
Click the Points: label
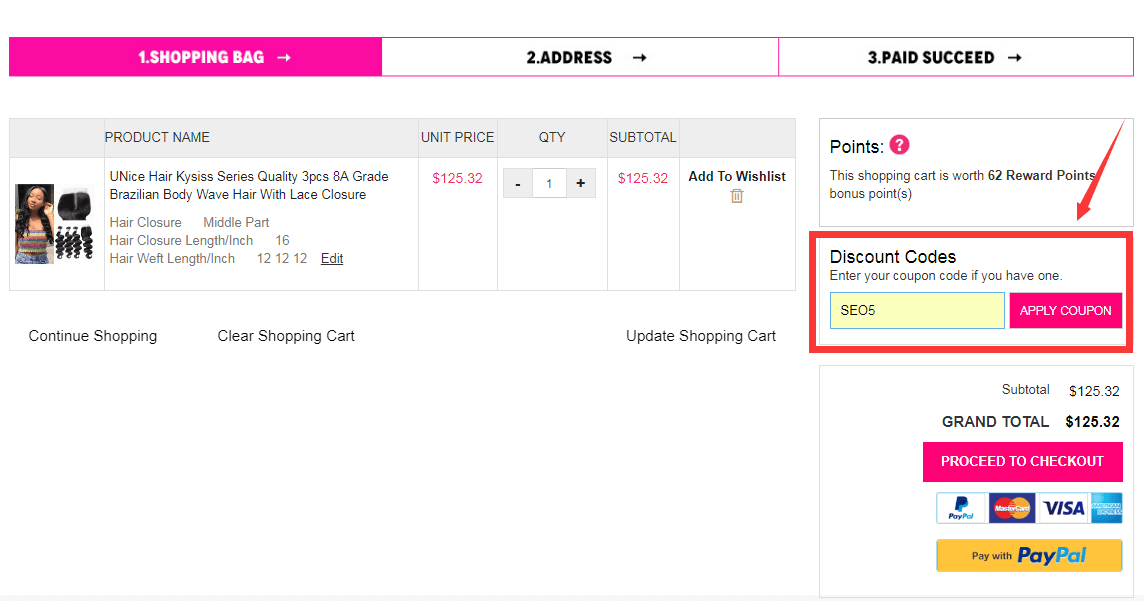coord(857,147)
